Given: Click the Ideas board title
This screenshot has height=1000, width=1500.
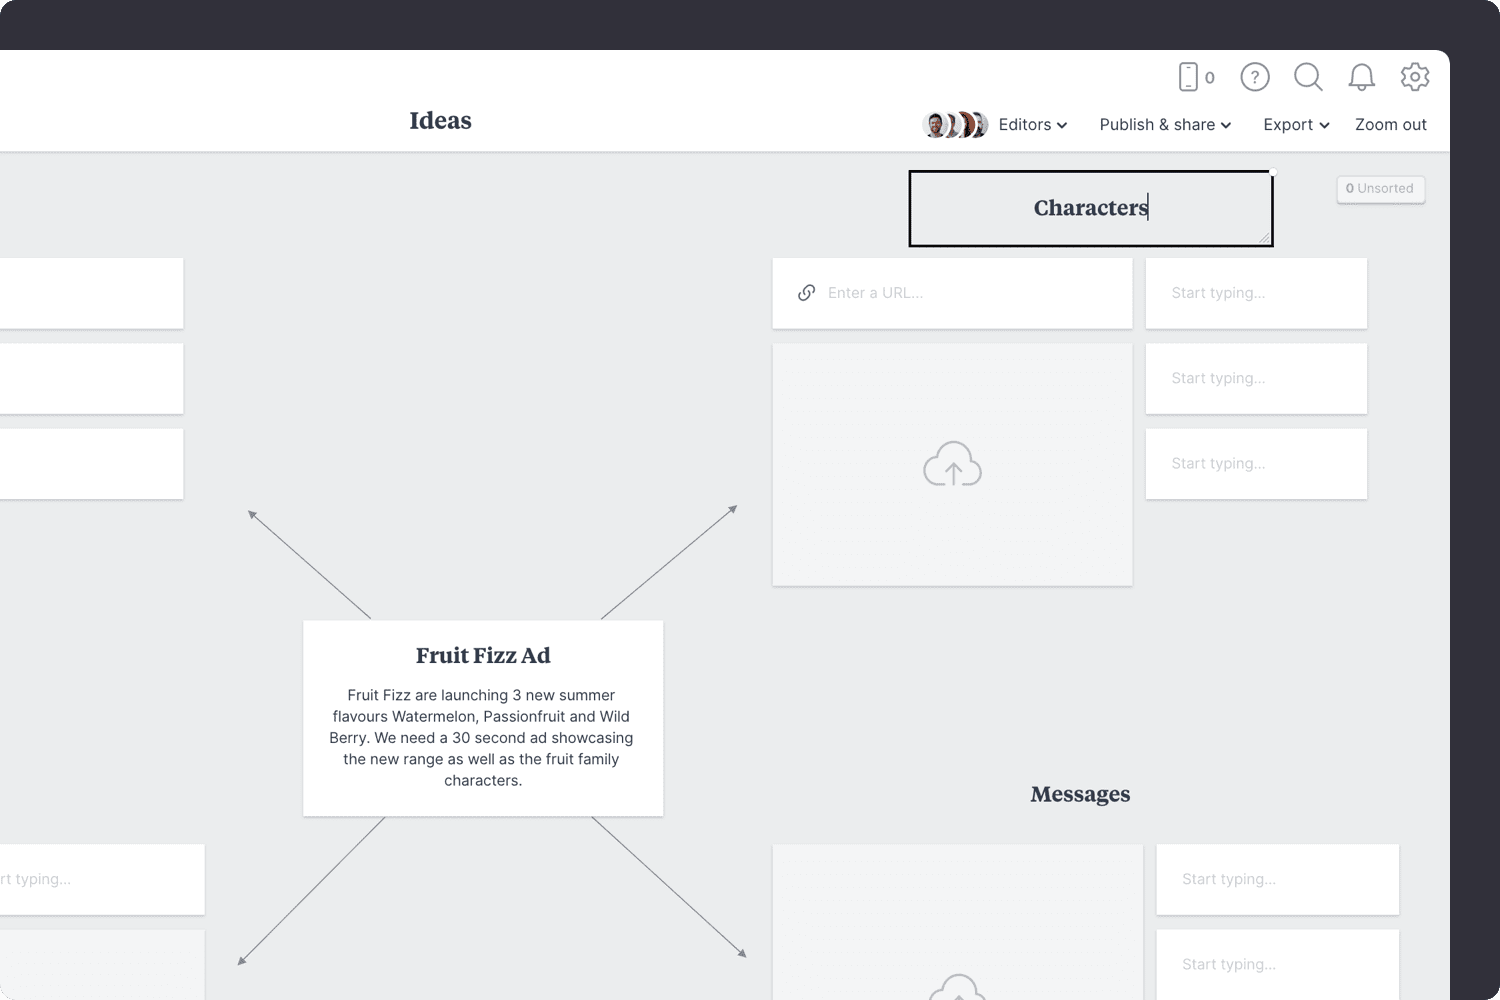Looking at the screenshot, I should pyautogui.click(x=440, y=121).
